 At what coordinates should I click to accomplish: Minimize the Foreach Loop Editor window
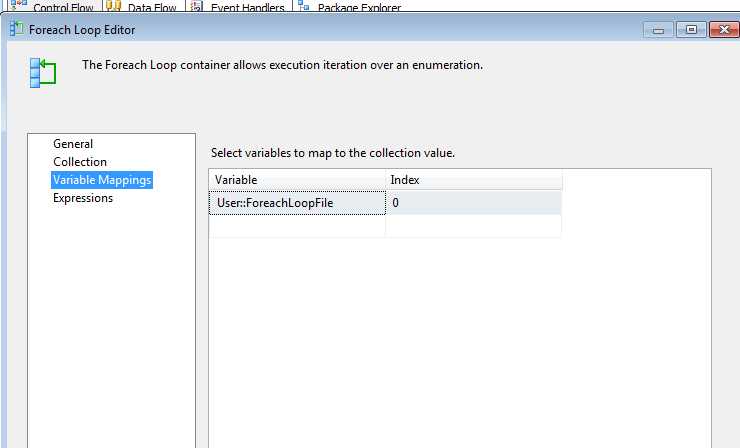click(x=658, y=30)
